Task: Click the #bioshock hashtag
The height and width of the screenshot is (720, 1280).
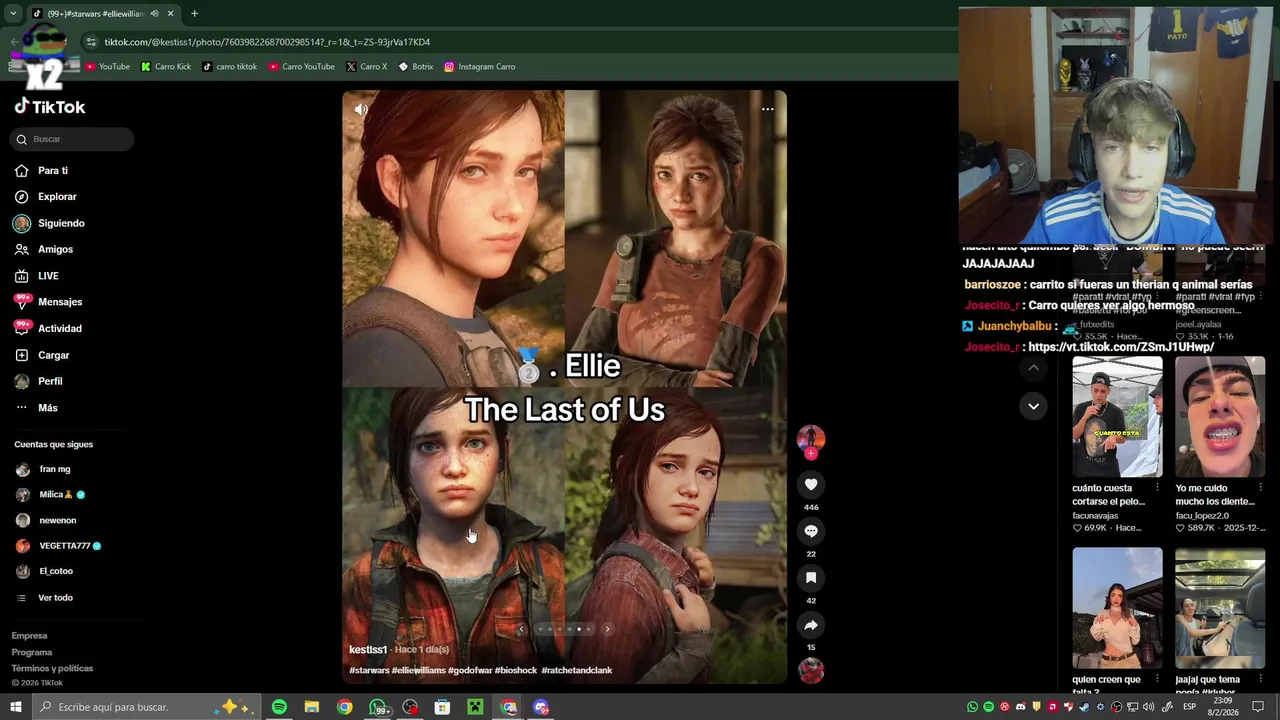Action: [x=517, y=670]
